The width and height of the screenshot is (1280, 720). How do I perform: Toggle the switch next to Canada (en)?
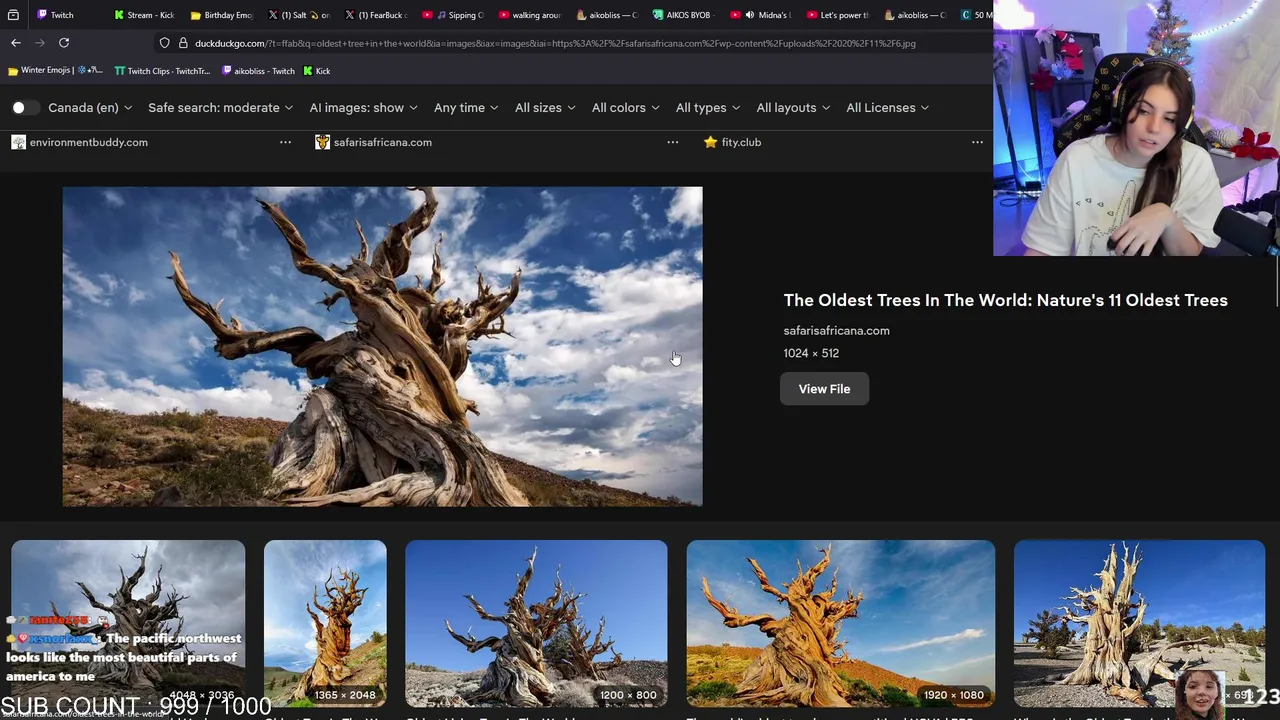click(x=24, y=108)
